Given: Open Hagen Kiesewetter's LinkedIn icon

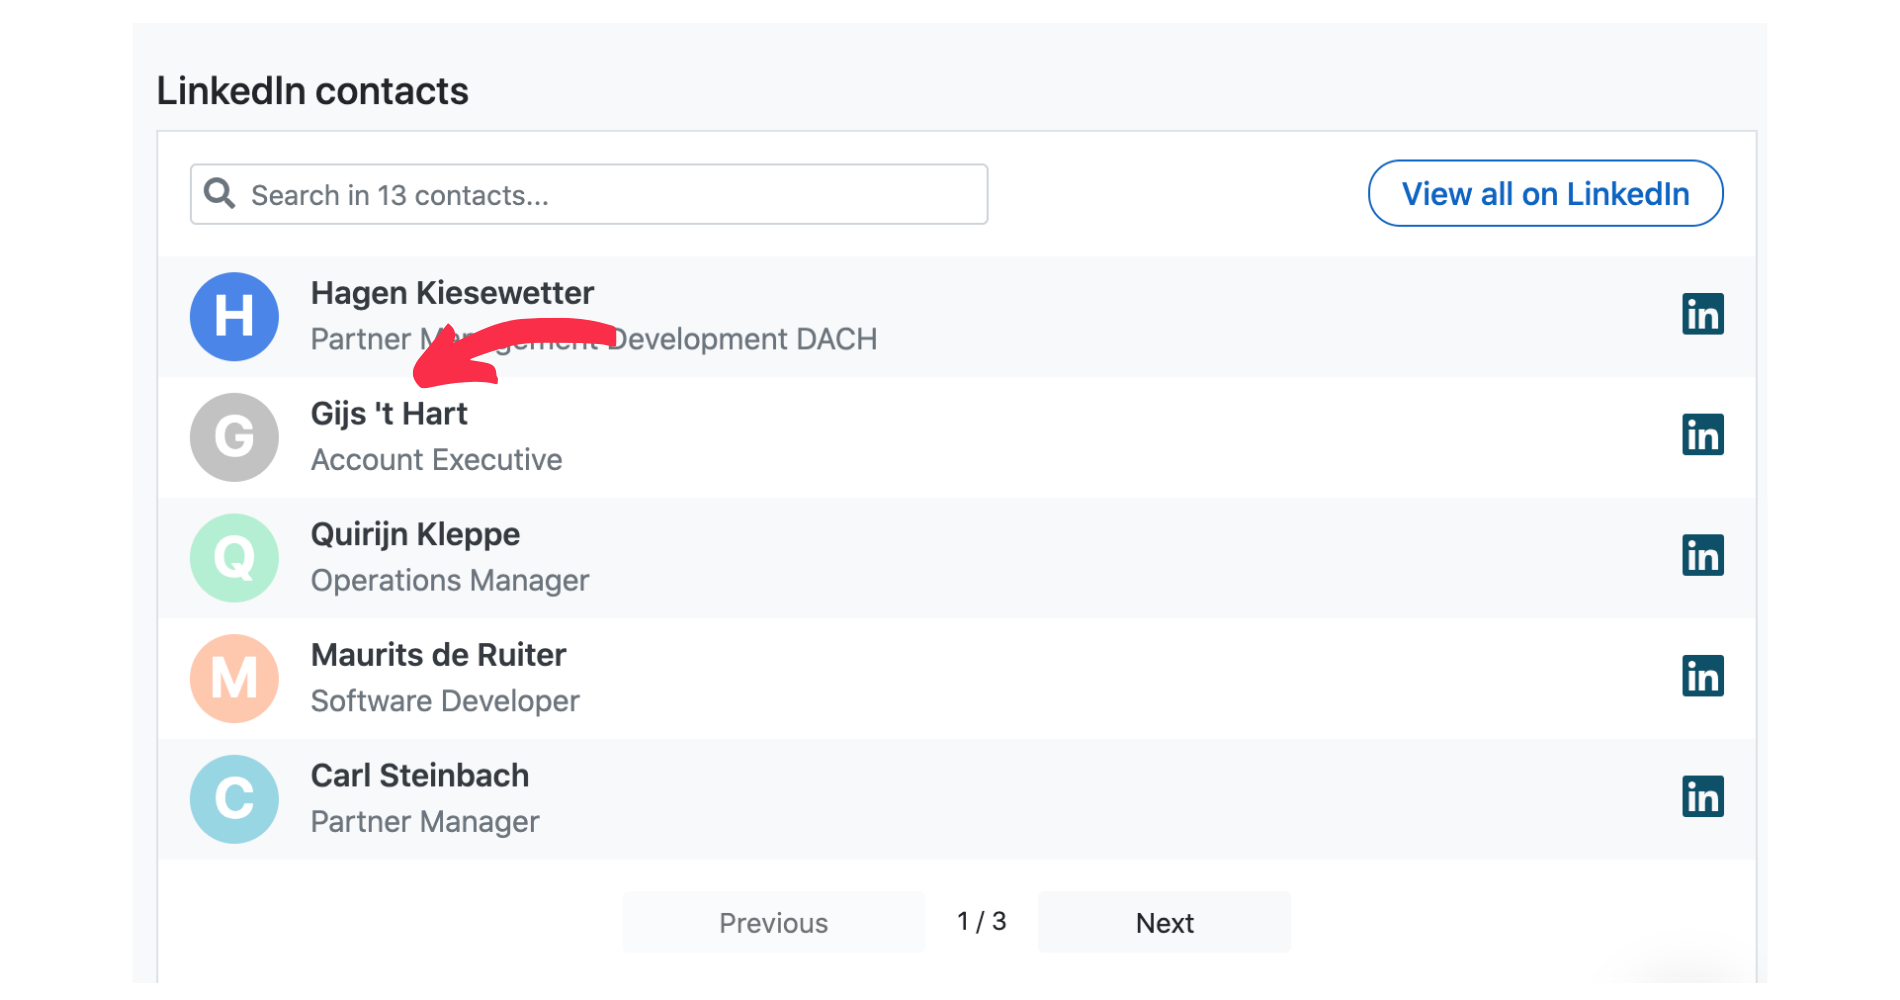Looking at the screenshot, I should [1702, 314].
